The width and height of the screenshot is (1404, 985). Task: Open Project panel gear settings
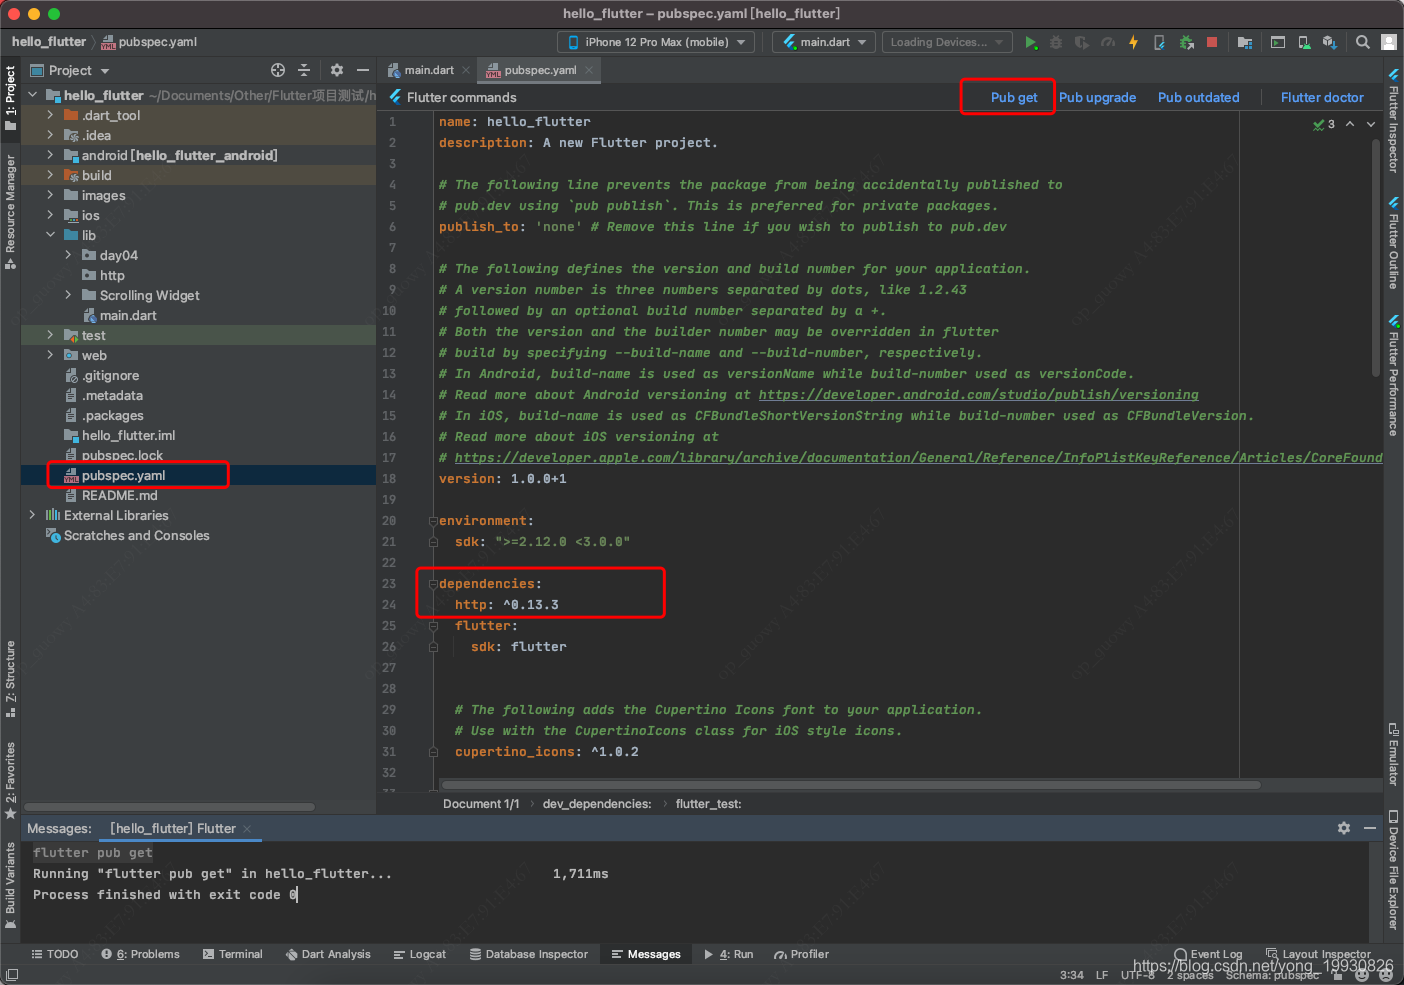coord(337,70)
